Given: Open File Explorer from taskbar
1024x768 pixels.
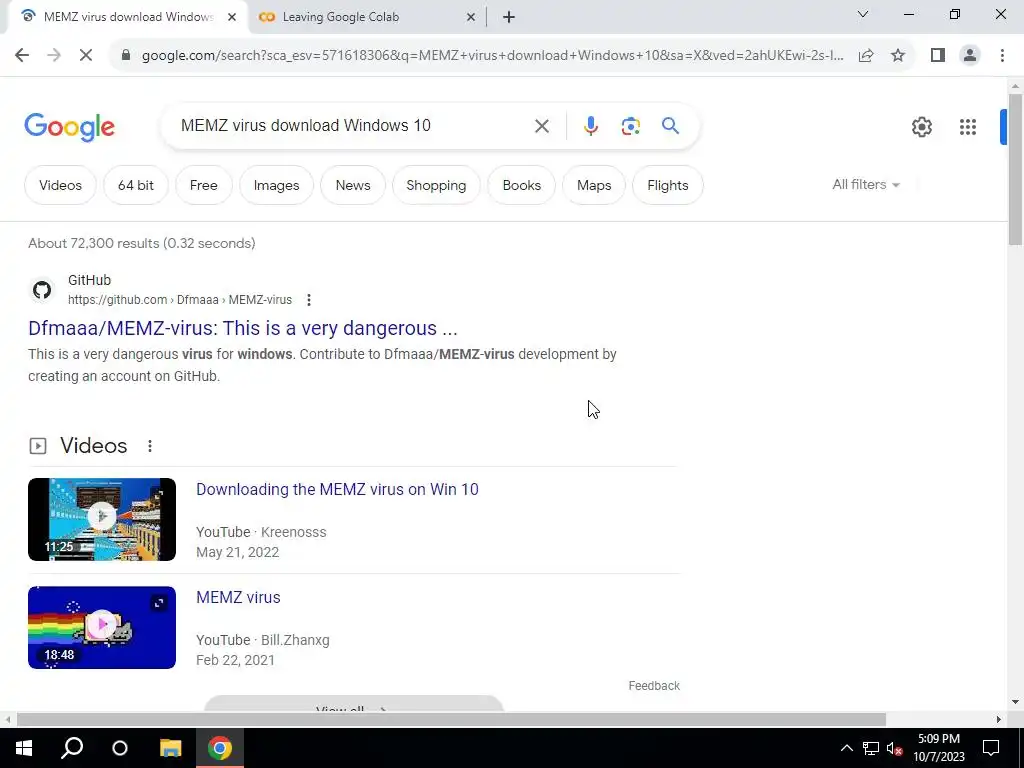Looking at the screenshot, I should pyautogui.click(x=170, y=748).
